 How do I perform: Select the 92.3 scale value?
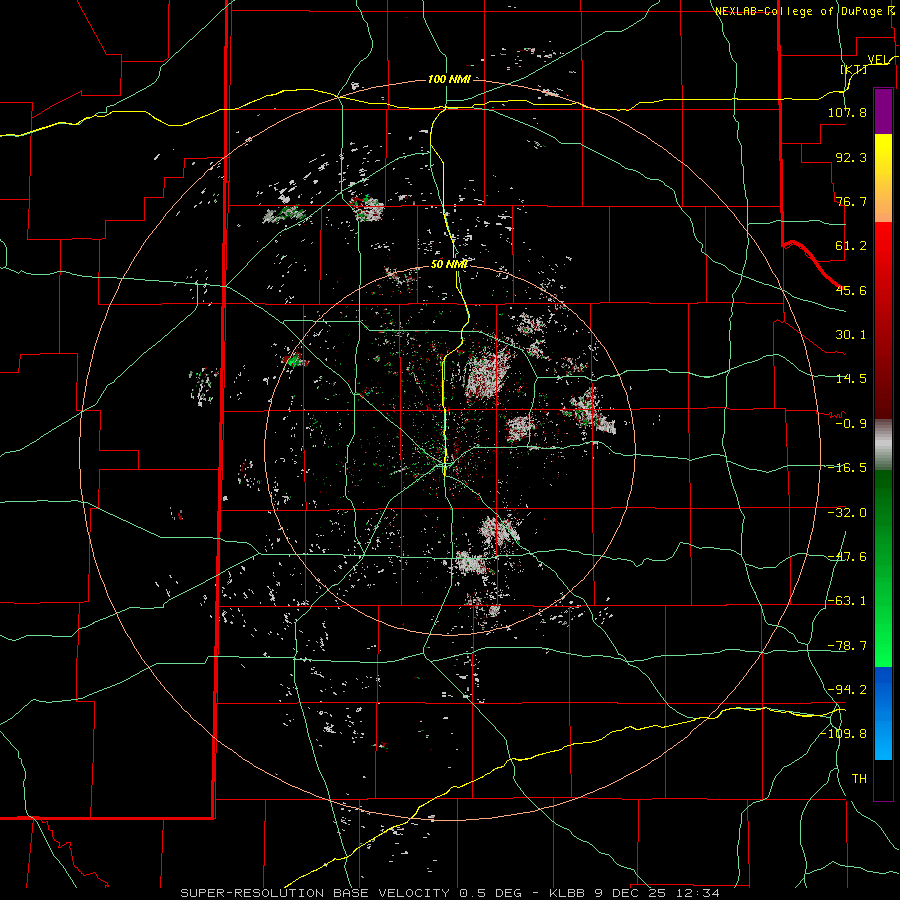pos(851,157)
